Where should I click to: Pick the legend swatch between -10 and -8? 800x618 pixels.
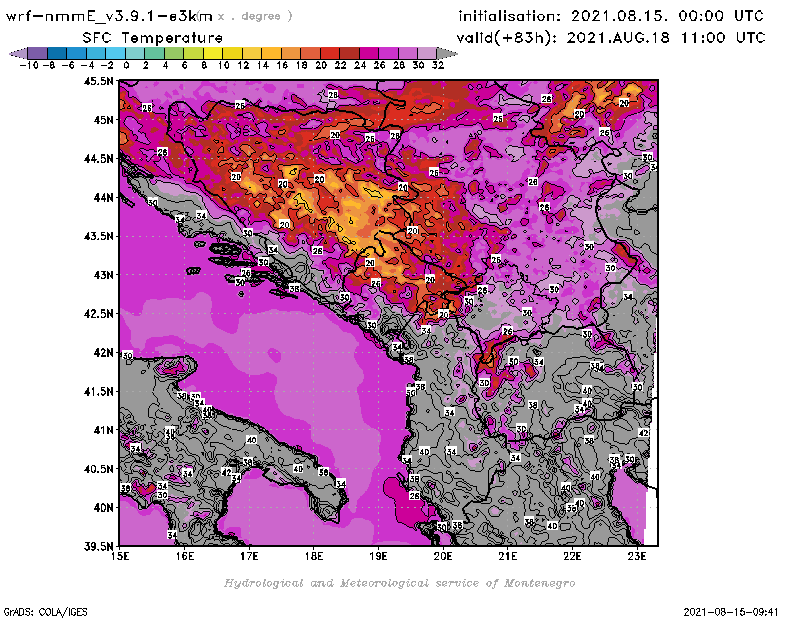click(x=38, y=53)
